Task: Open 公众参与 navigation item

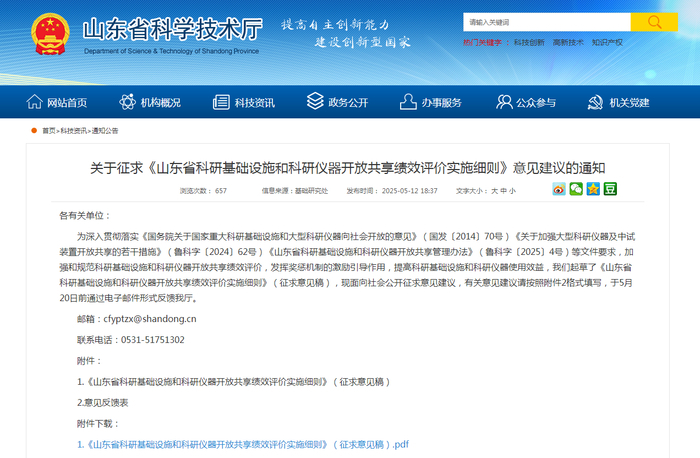Action: 536,103
